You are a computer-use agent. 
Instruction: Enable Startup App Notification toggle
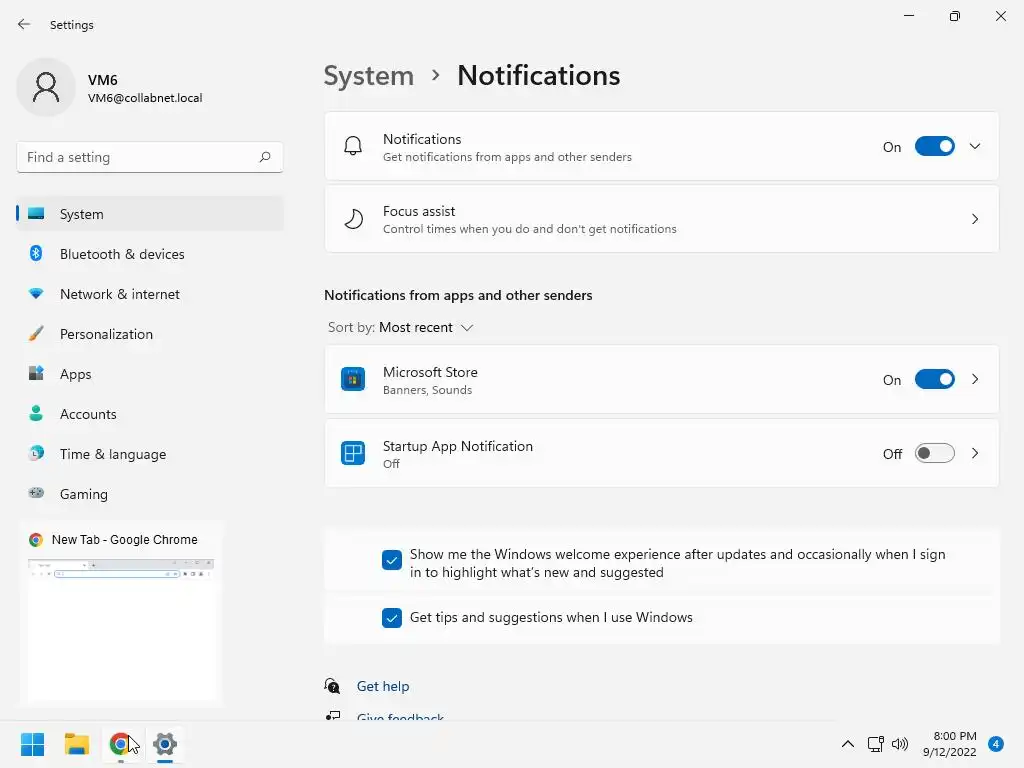(935, 454)
